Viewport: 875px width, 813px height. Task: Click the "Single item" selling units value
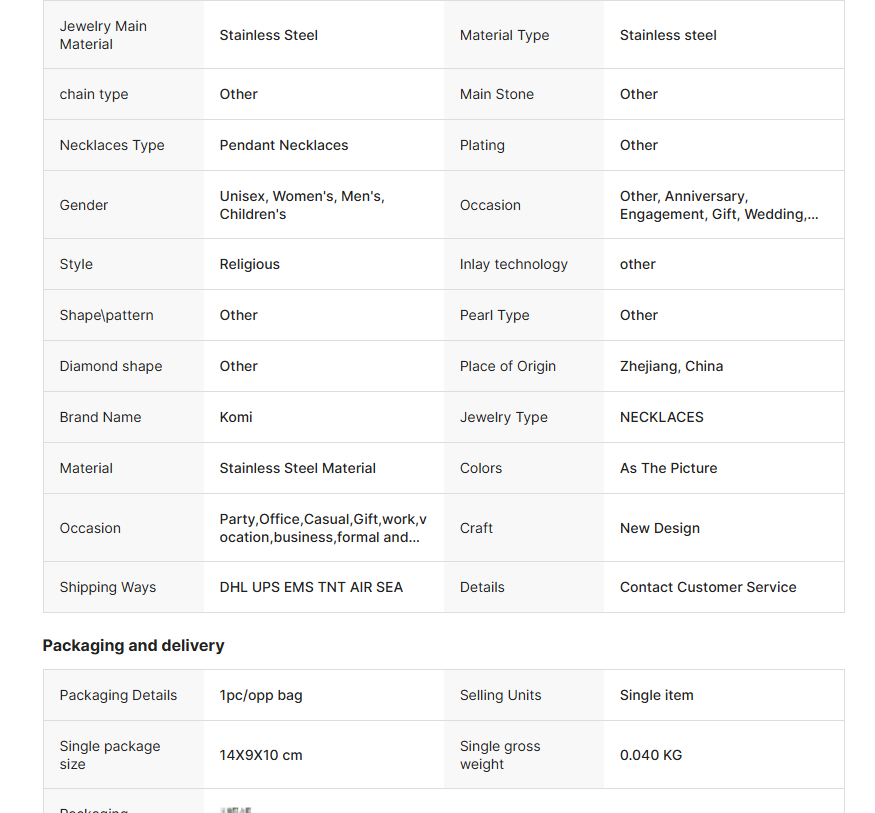[x=656, y=695]
